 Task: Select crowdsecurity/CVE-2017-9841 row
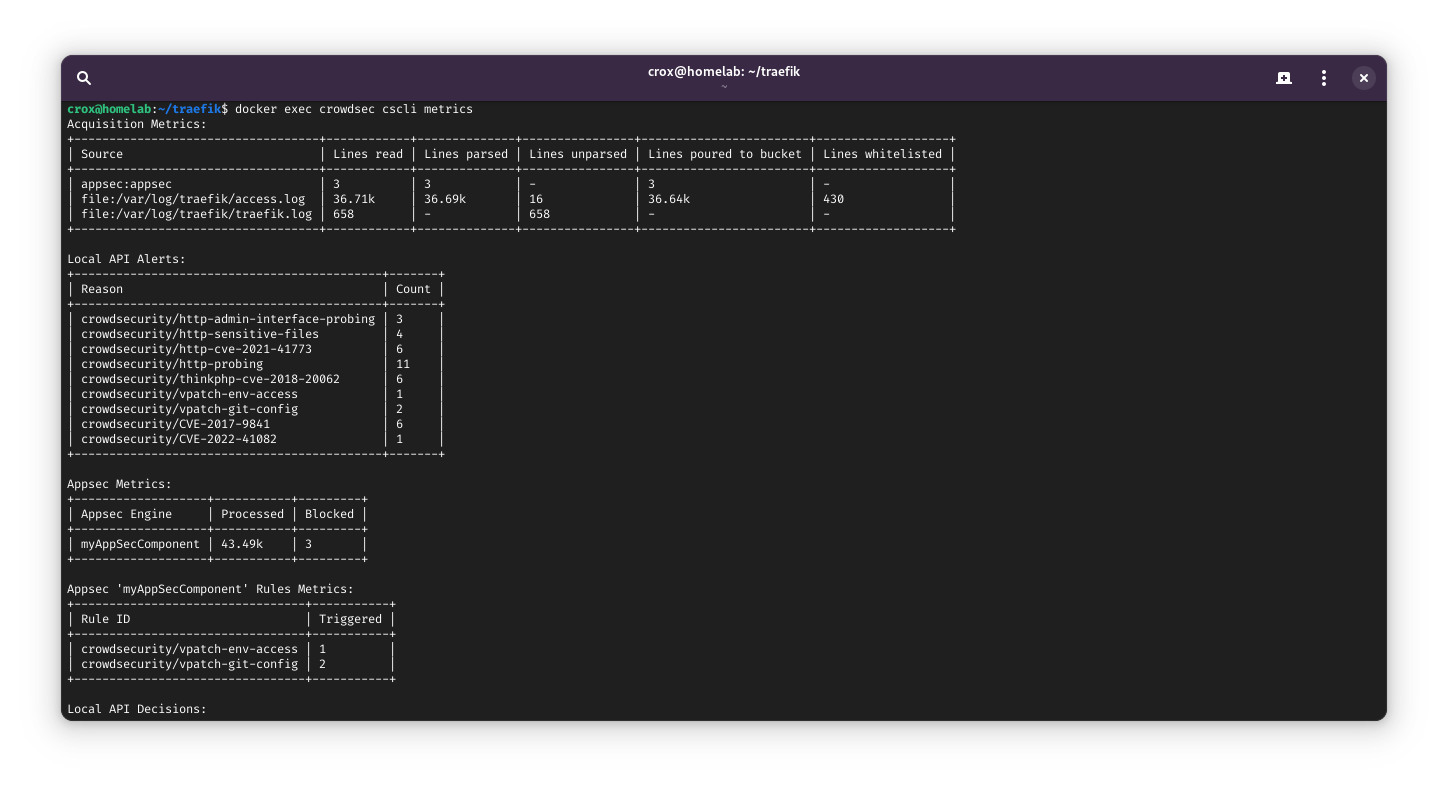pyautogui.click(x=175, y=424)
